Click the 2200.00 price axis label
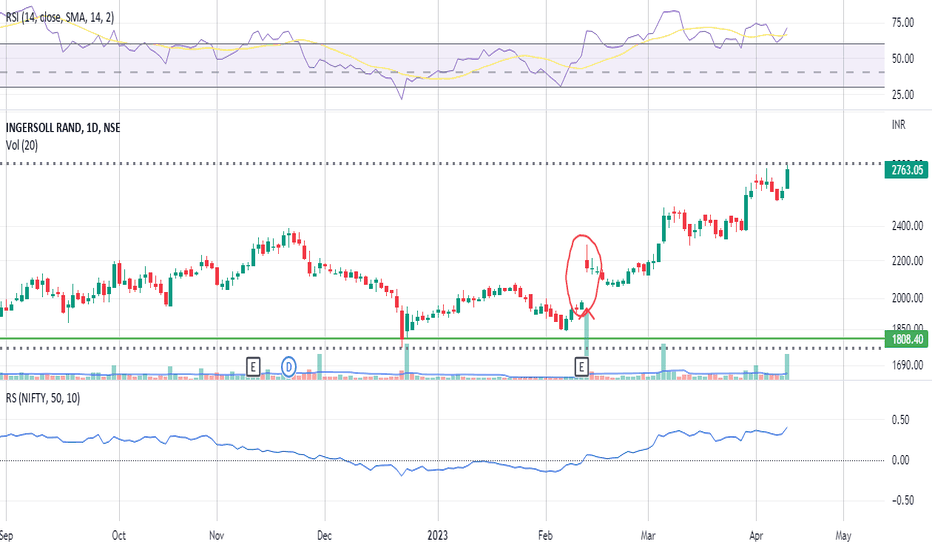Image resolution: width=932 pixels, height=550 pixels. tap(907, 261)
